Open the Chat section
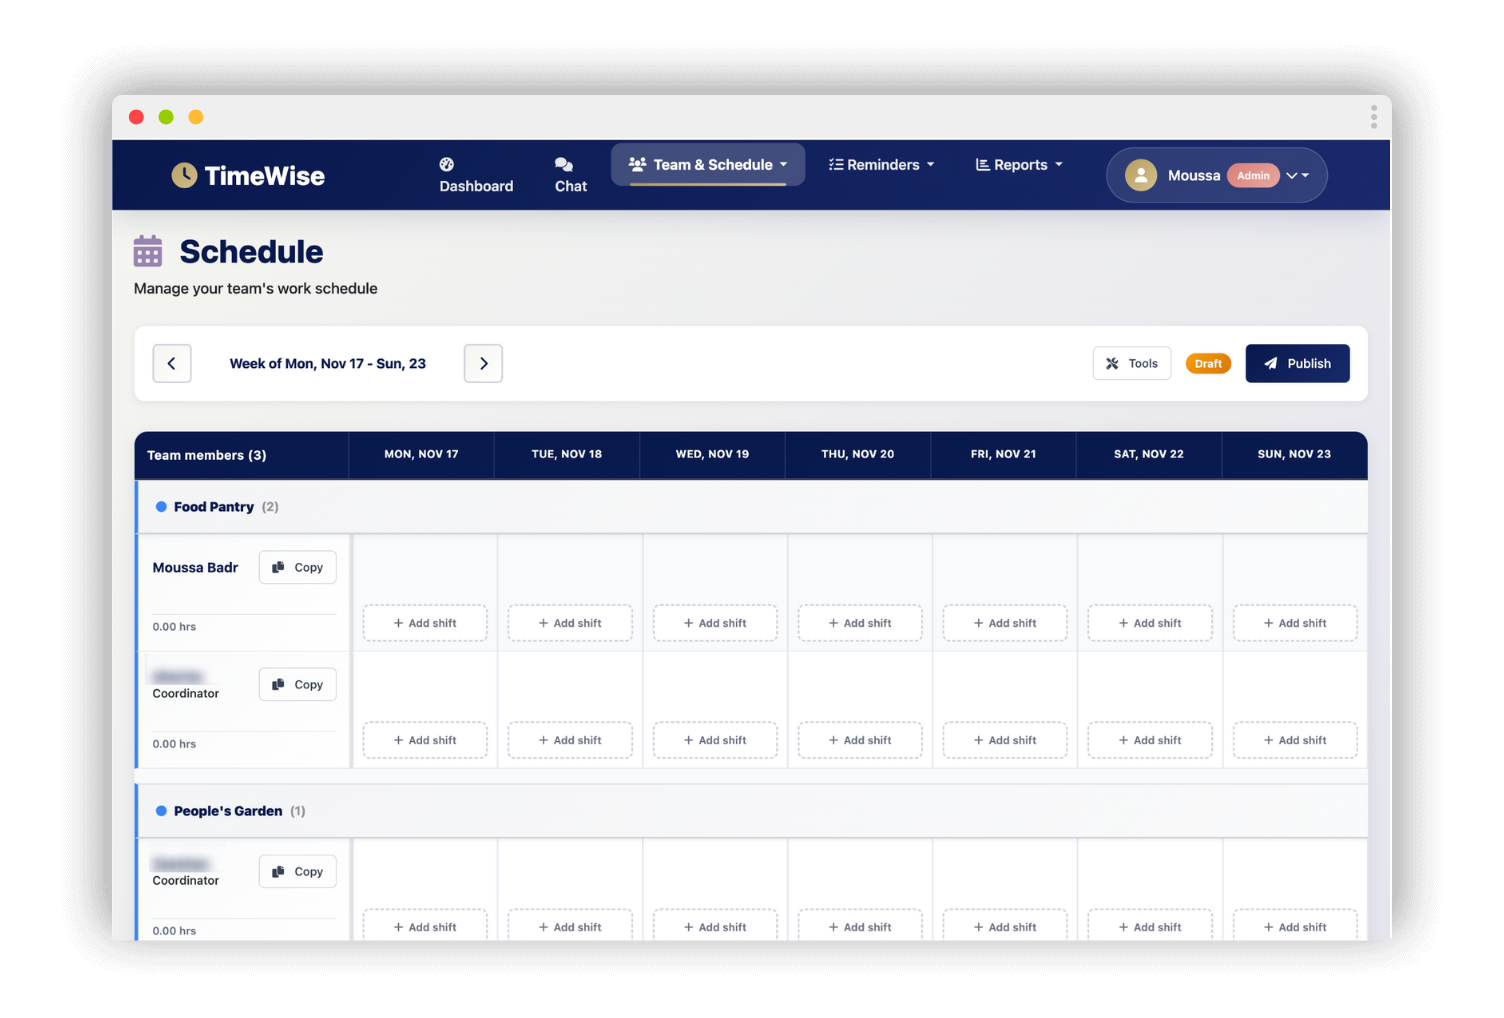1504x1018 pixels. (570, 175)
